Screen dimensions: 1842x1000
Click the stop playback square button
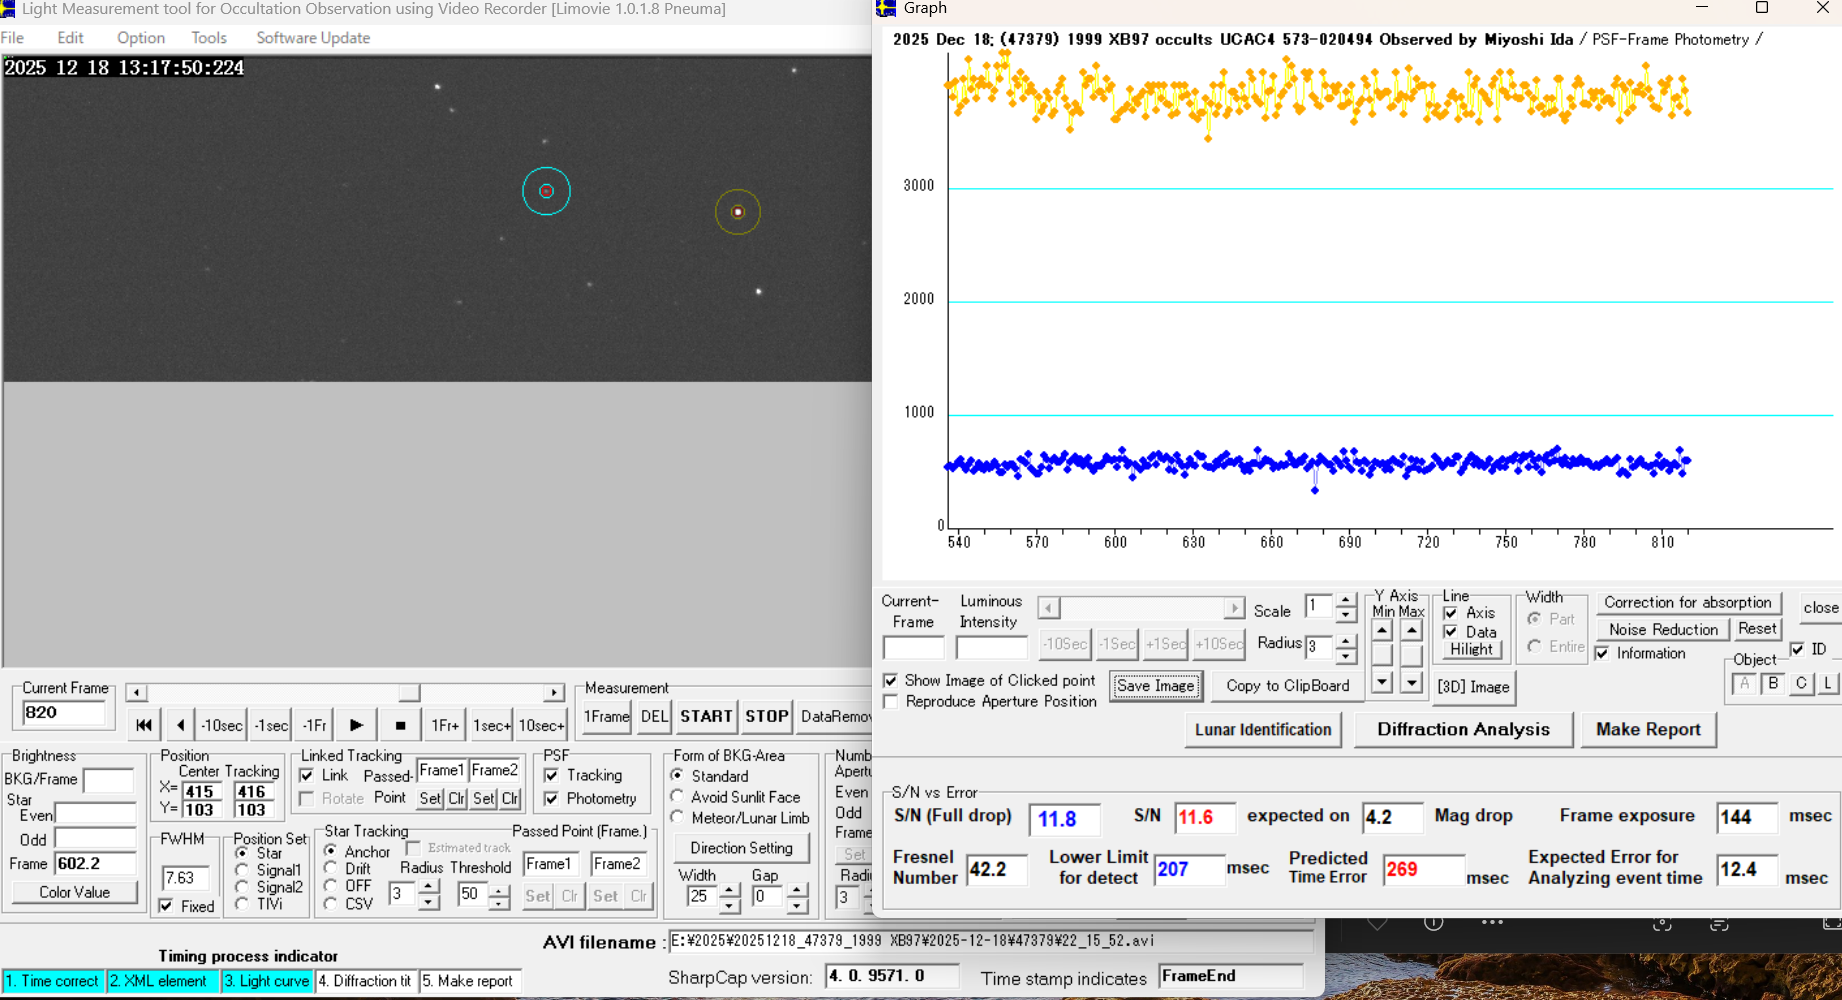(400, 725)
